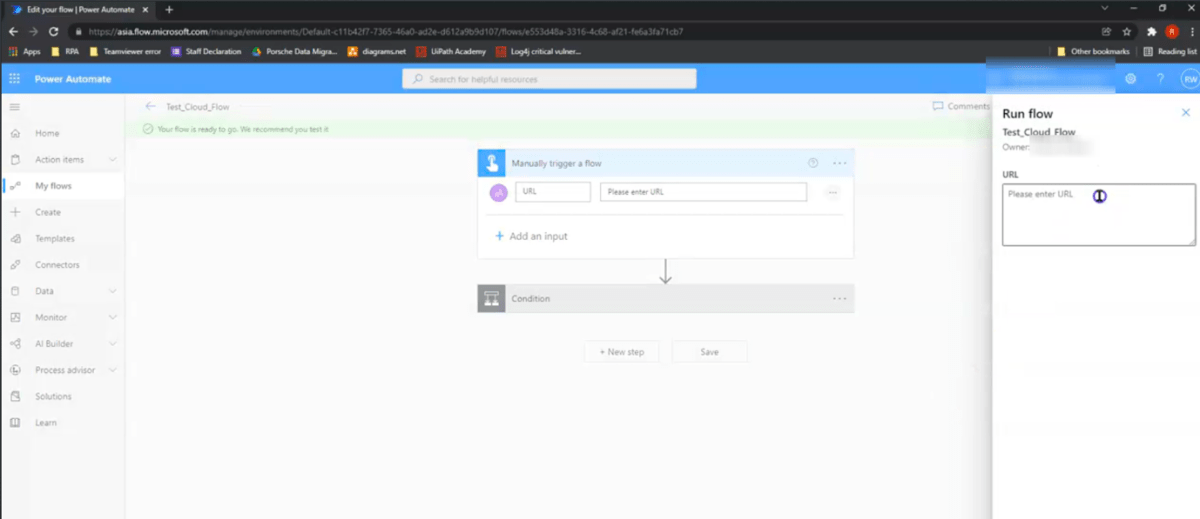Click the Manually trigger a flow header
Image resolution: width=1200 pixels, height=519 pixels.
(x=666, y=163)
